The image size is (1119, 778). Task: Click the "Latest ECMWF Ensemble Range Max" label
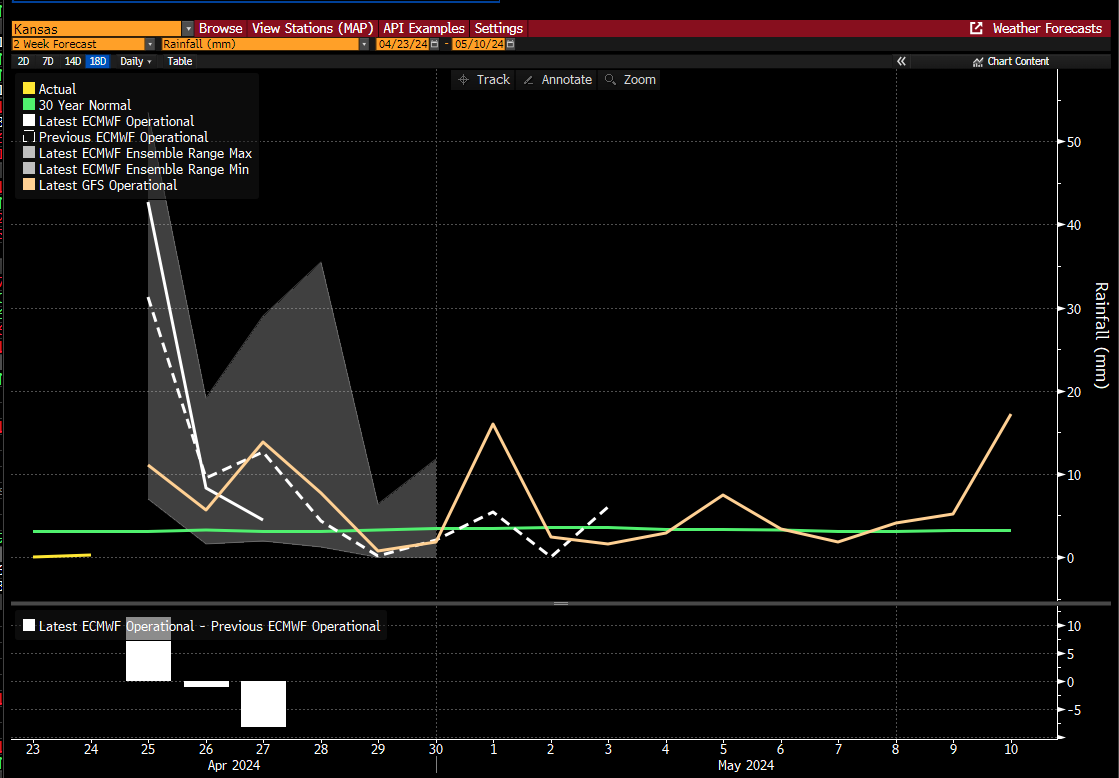(x=146, y=153)
